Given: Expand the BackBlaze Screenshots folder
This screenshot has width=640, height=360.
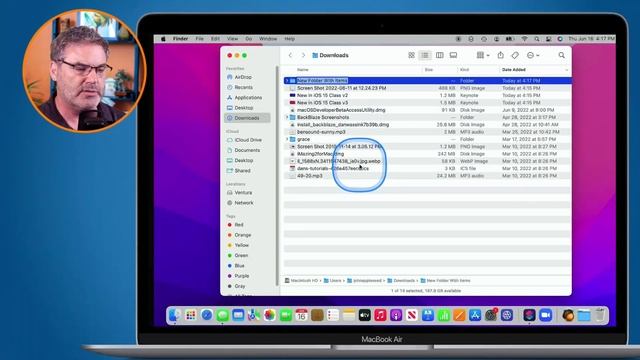Looking at the screenshot, I should click(287, 118).
